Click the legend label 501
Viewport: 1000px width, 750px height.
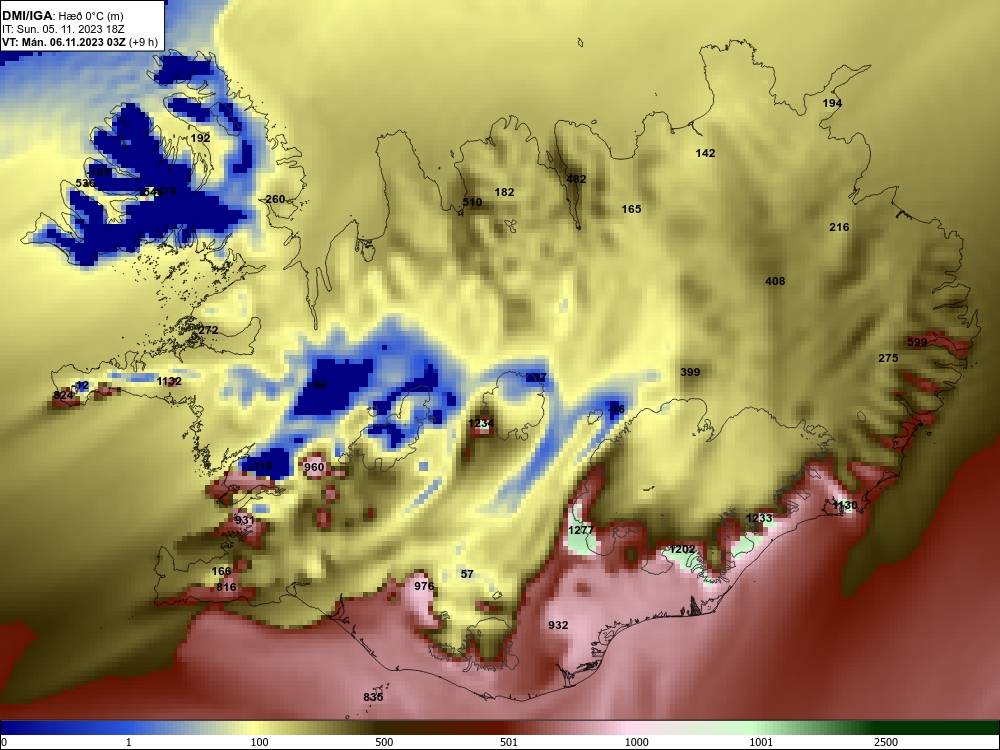(509, 742)
